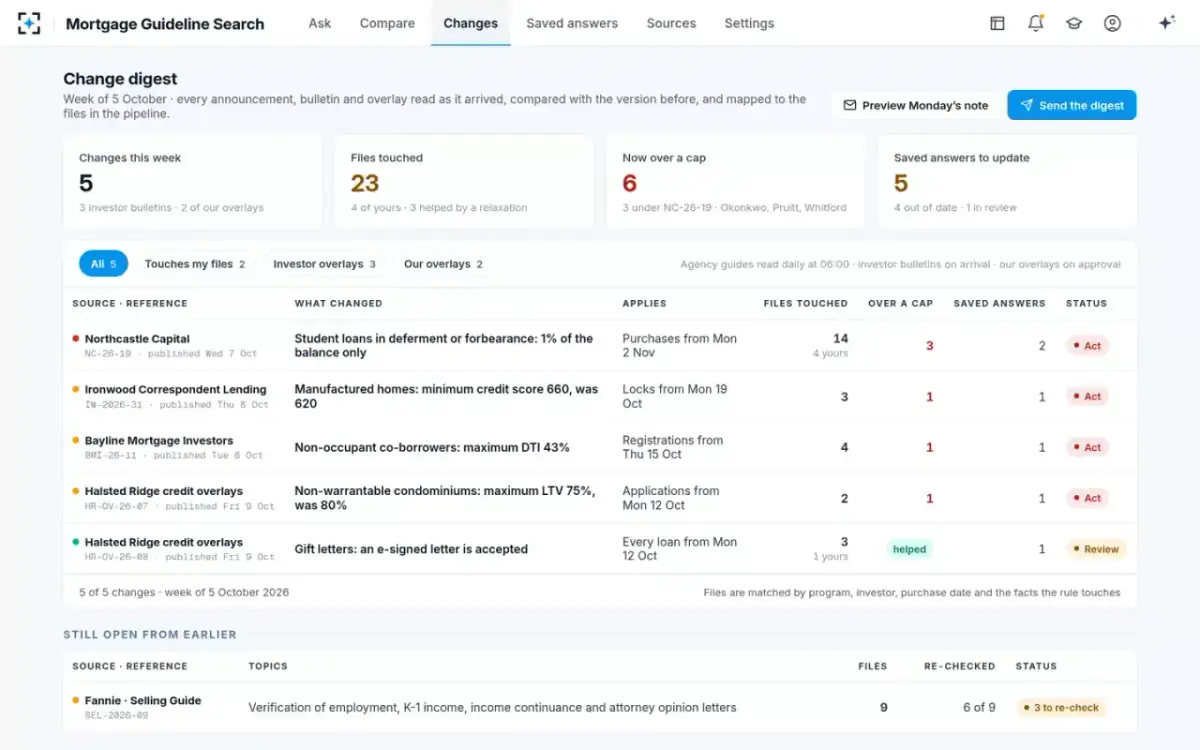Open the notifications bell icon
Screen dimensions: 1200x750
1035,23
